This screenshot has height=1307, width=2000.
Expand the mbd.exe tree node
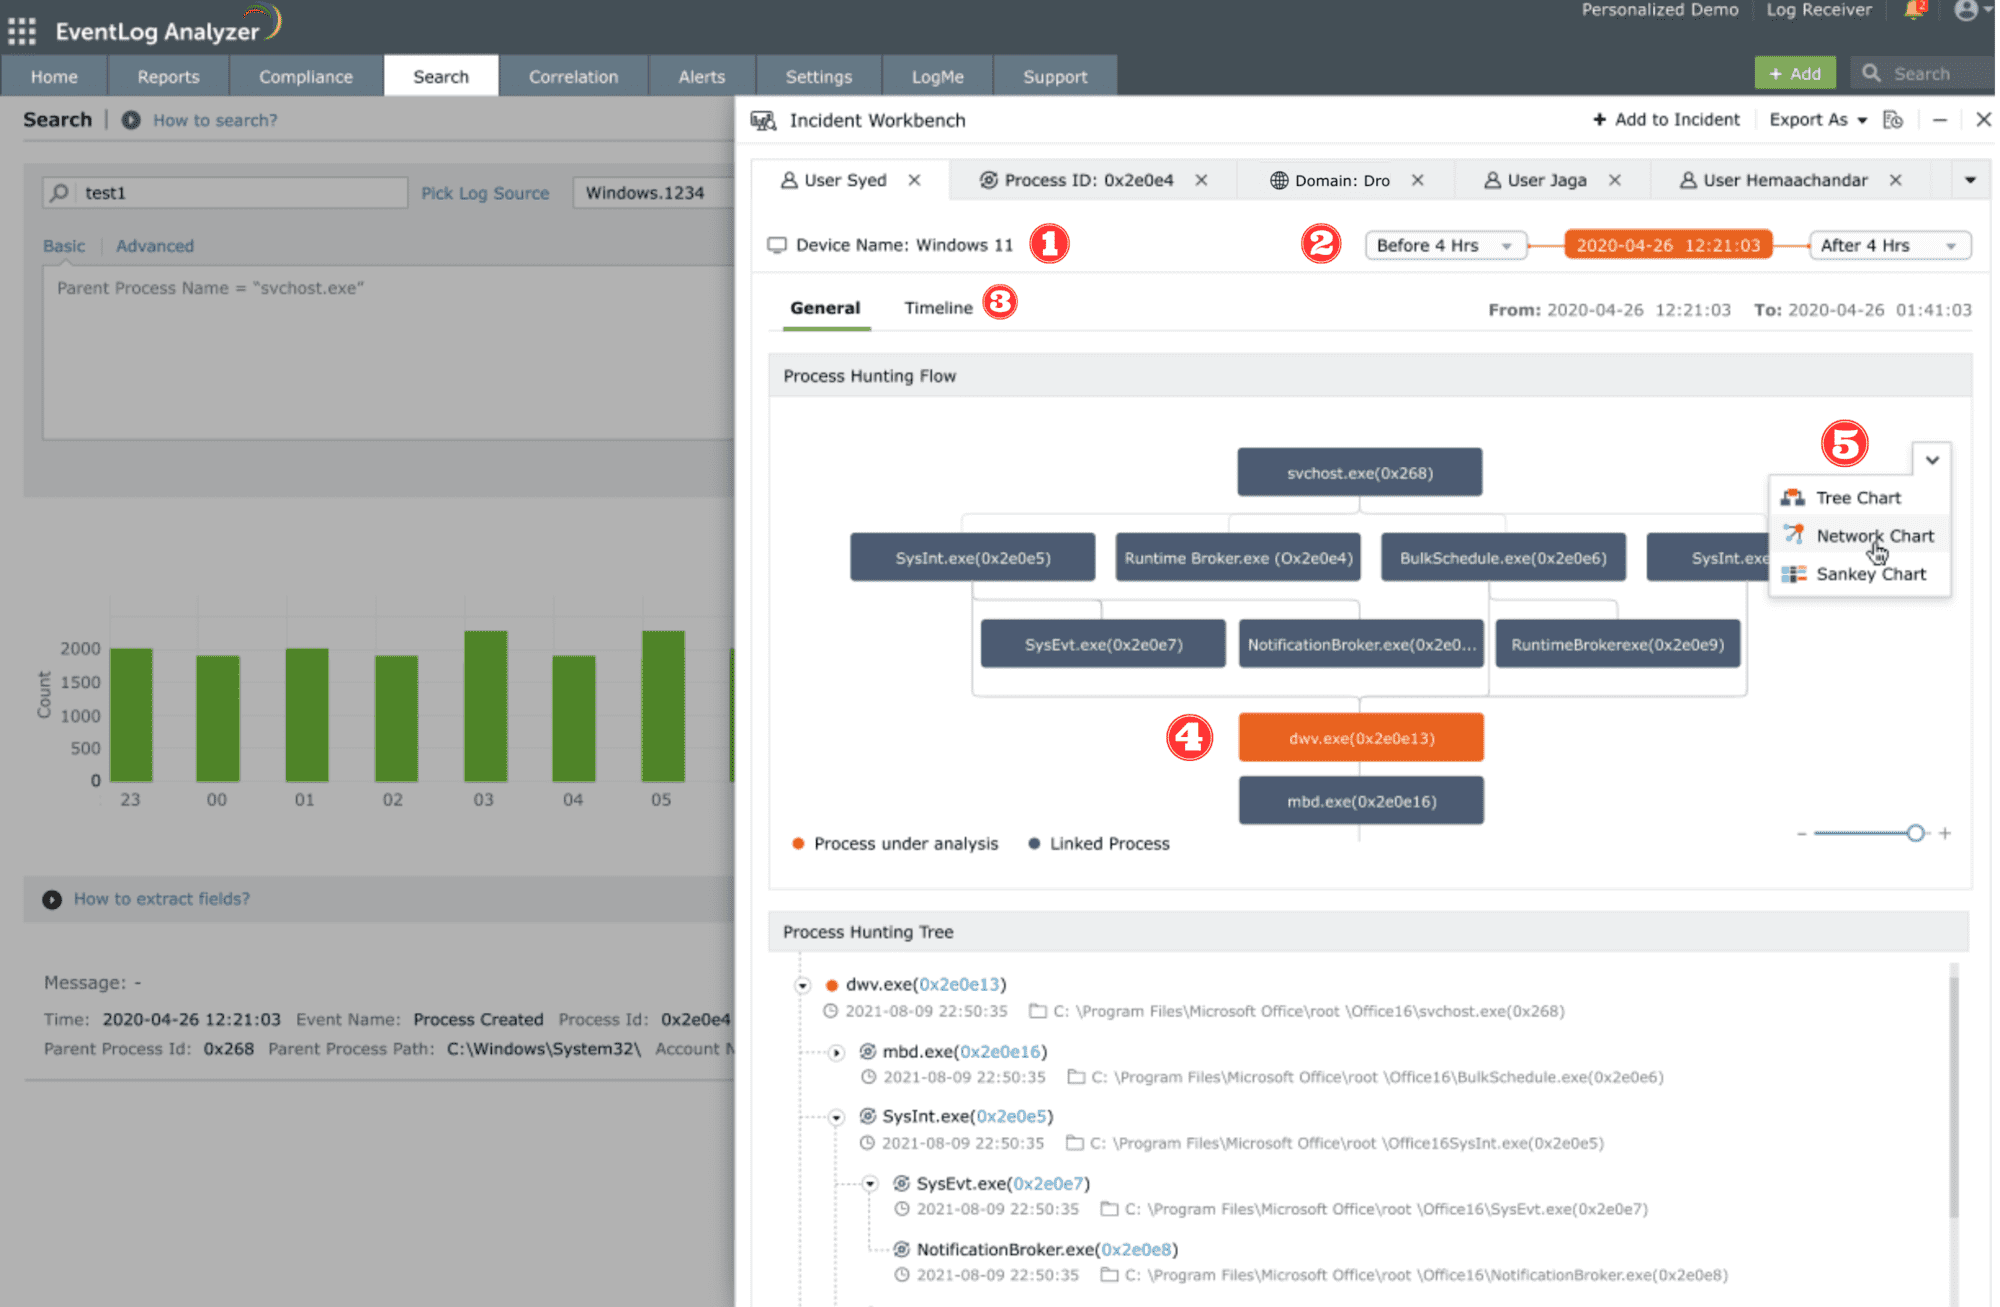tap(837, 1052)
